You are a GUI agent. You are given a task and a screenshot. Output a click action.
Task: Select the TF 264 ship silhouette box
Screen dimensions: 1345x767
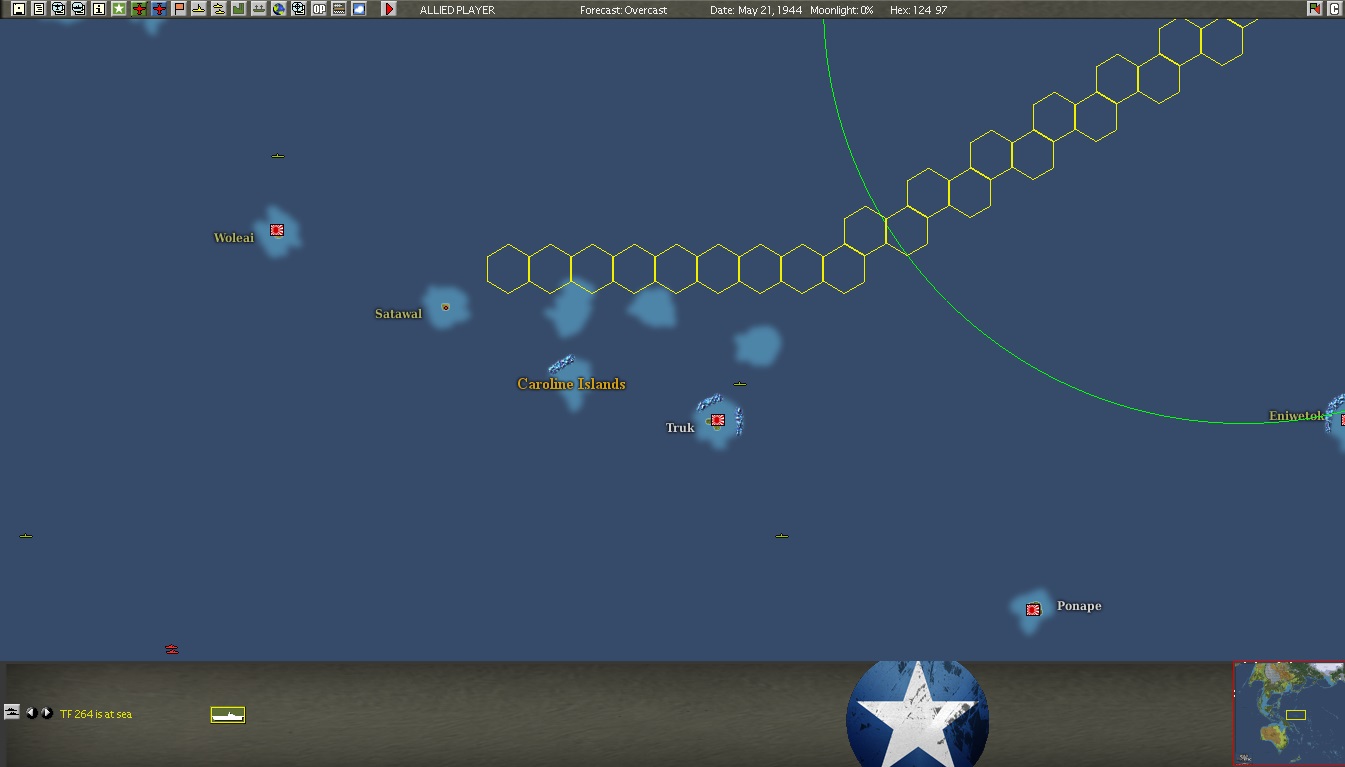[x=228, y=714]
